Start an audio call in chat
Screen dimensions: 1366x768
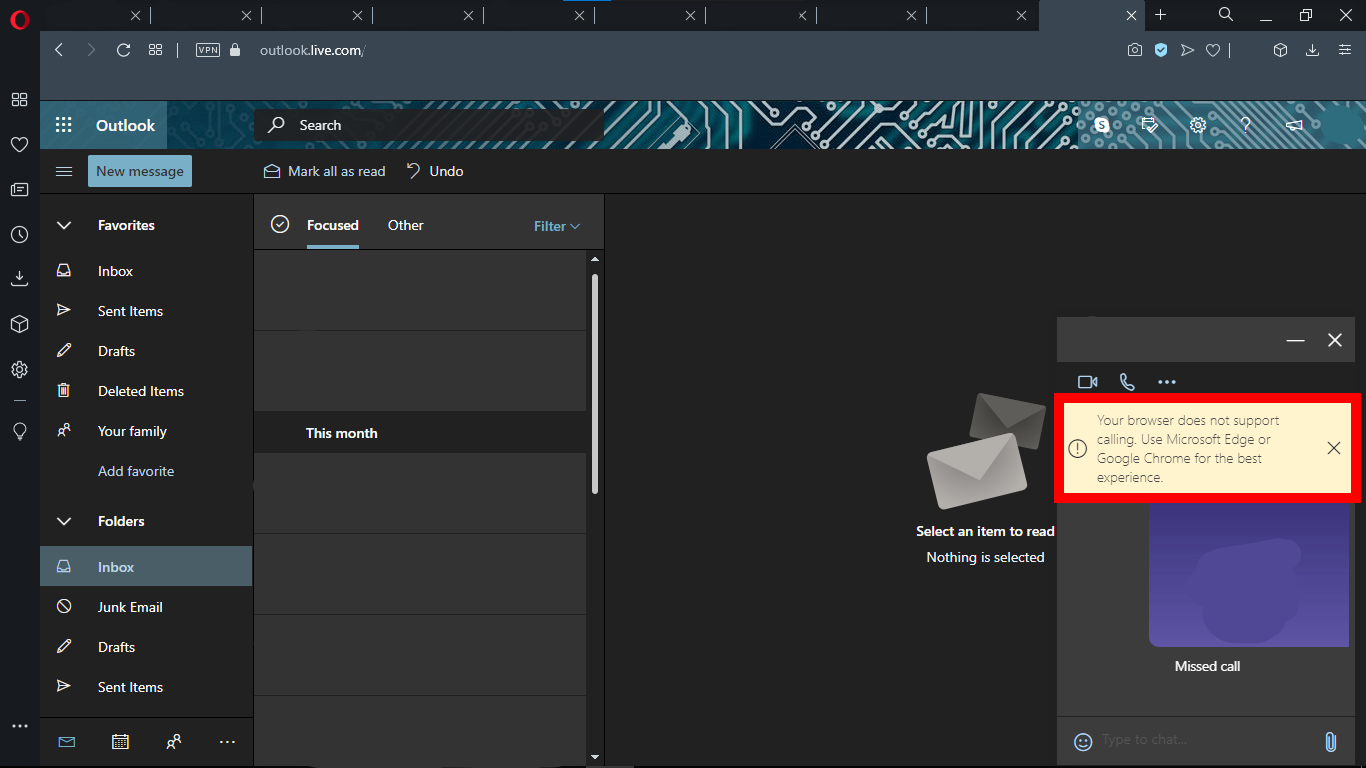[x=1127, y=382]
